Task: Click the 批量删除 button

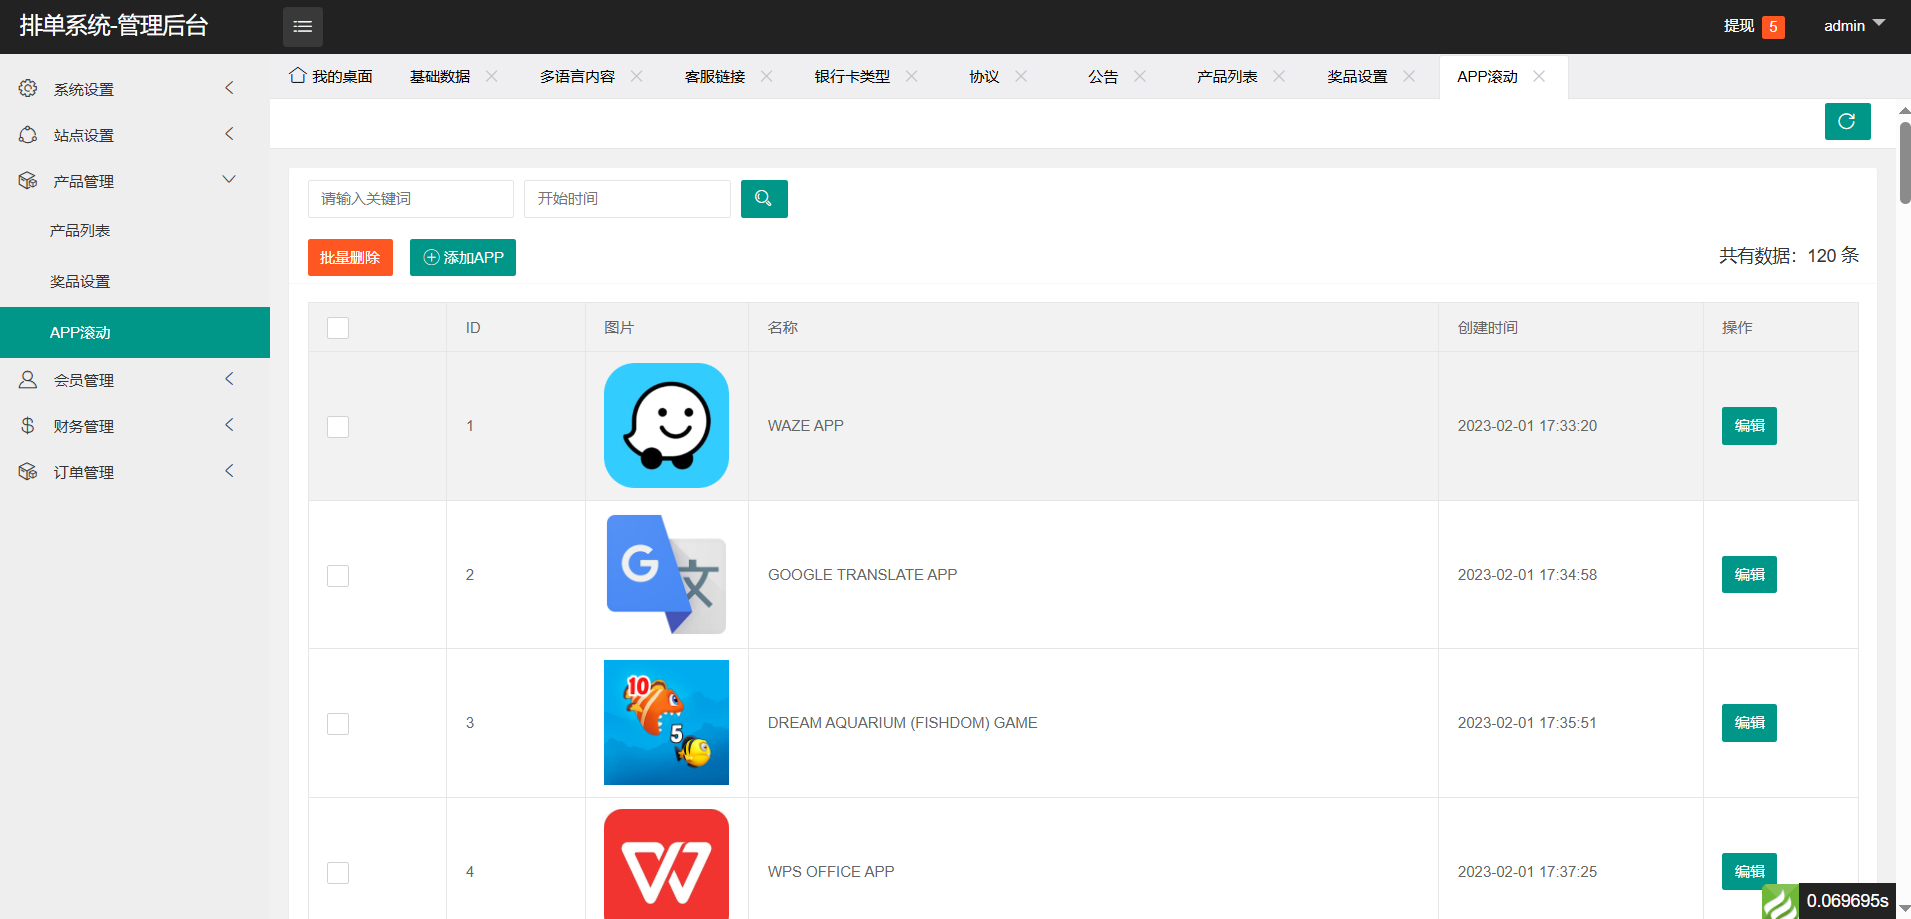Action: 350,257
